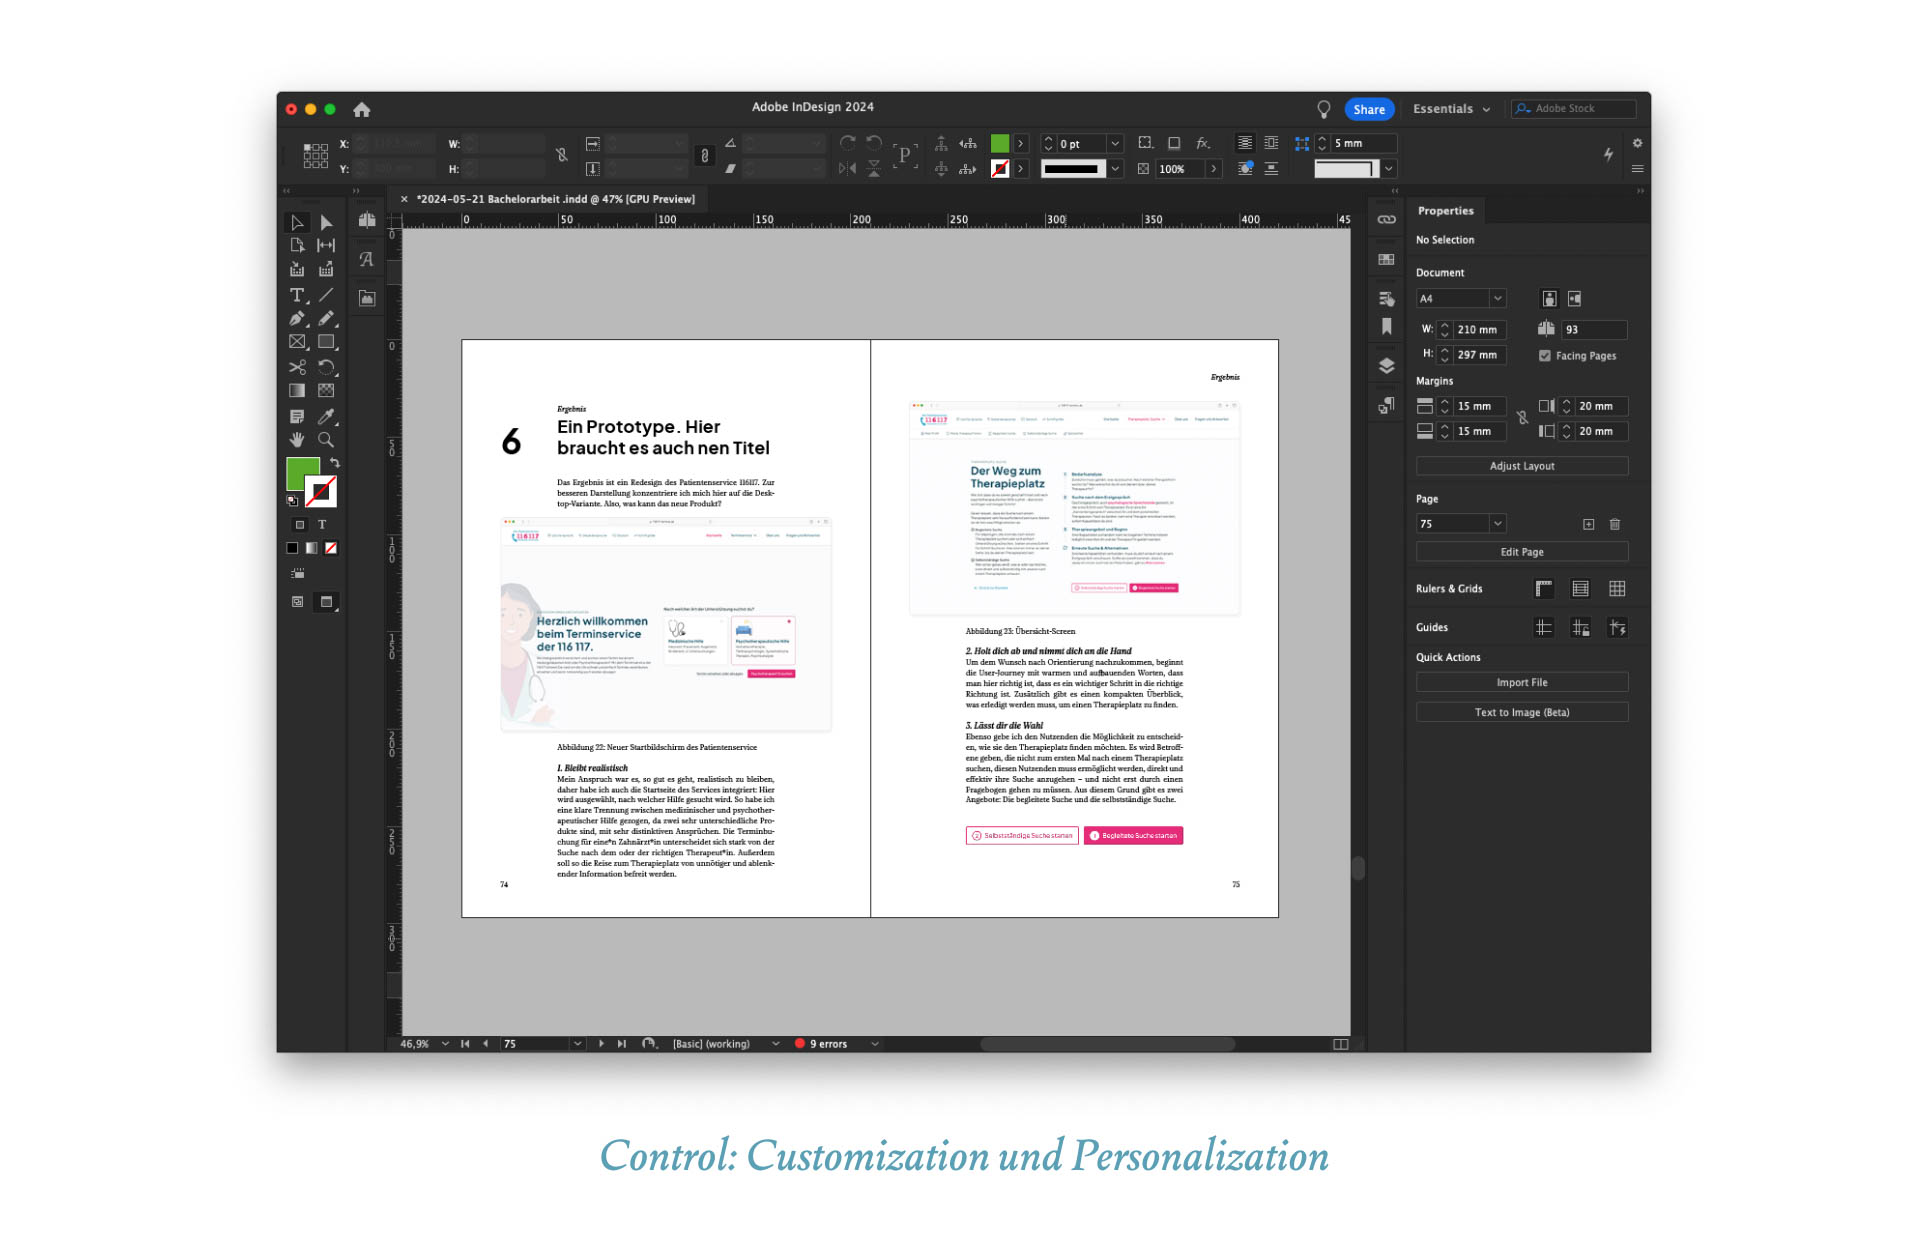Select the Line tool
Image resolution: width=1928 pixels, height=1246 pixels.
(x=326, y=295)
